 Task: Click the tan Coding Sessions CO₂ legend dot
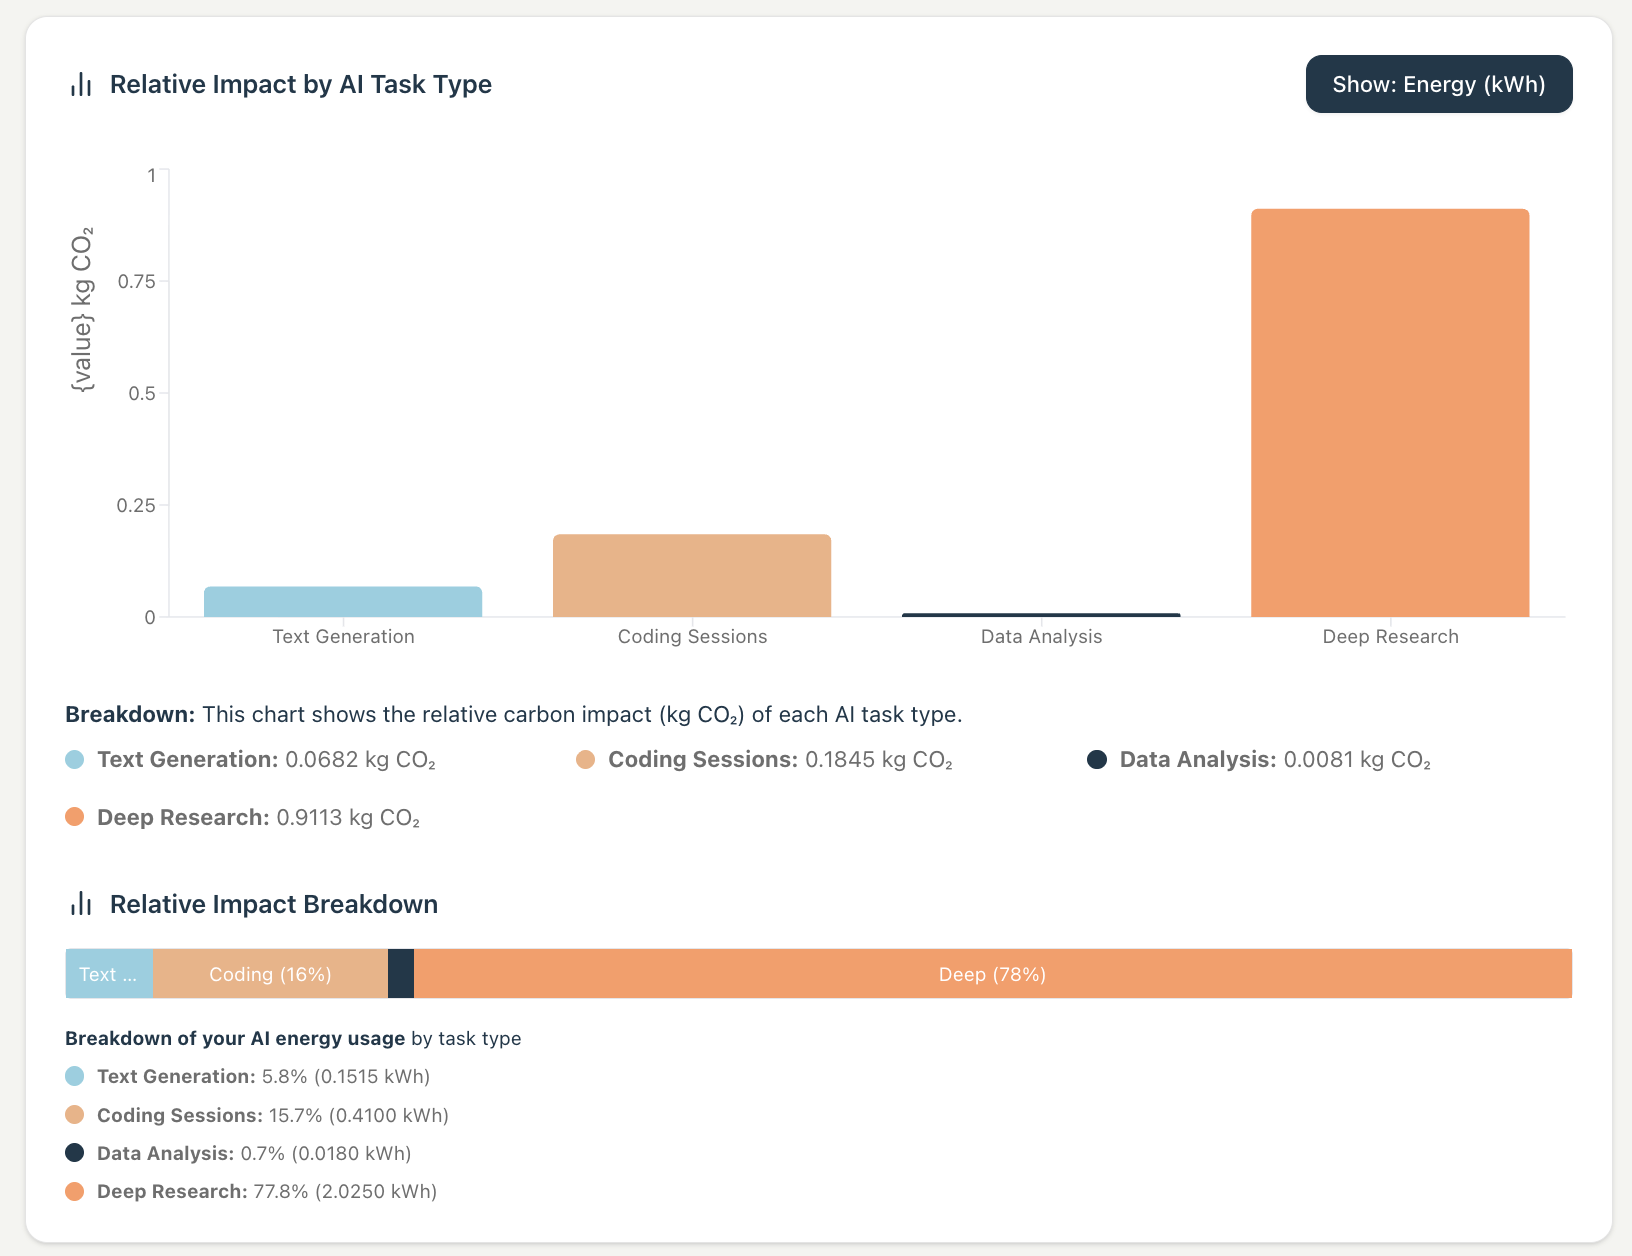tap(586, 760)
